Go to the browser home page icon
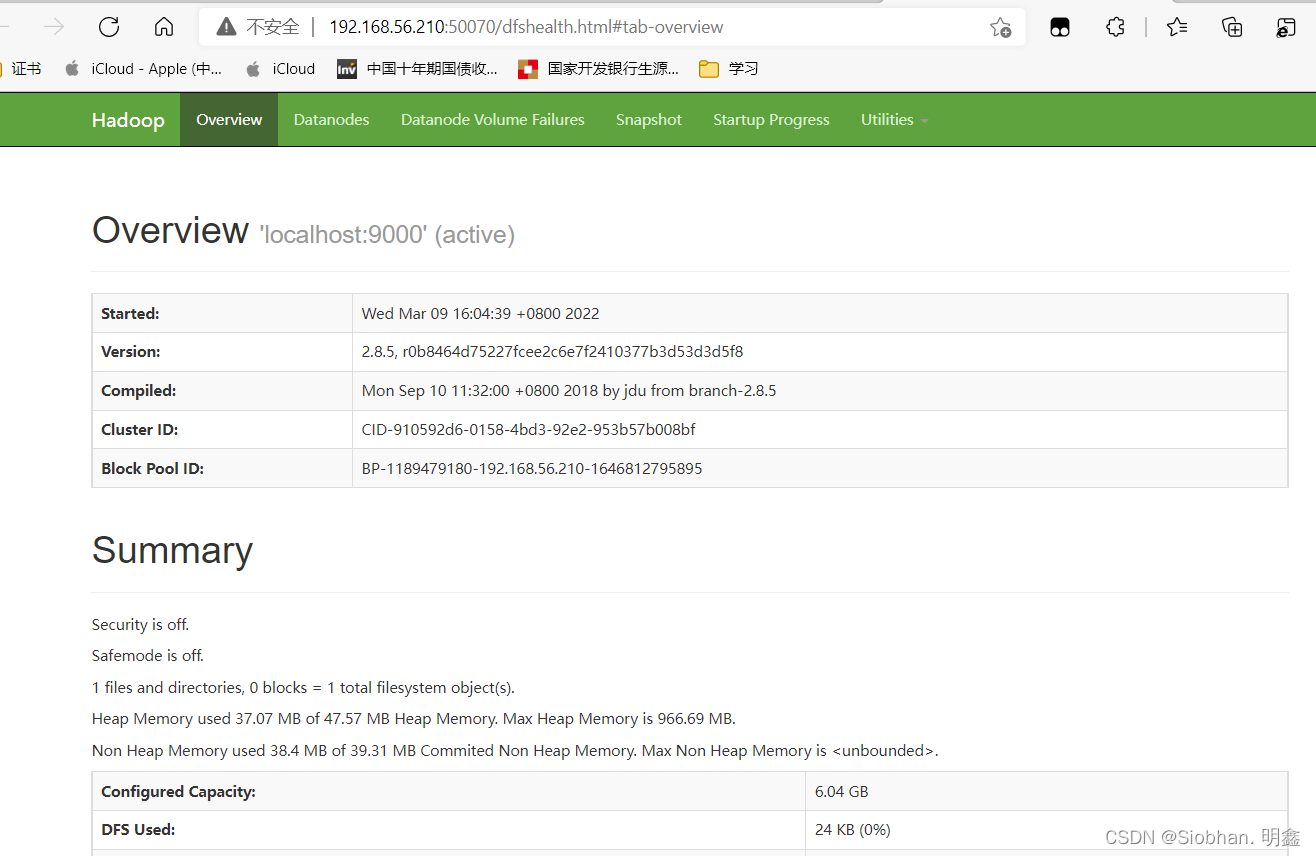1316x856 pixels. (164, 27)
